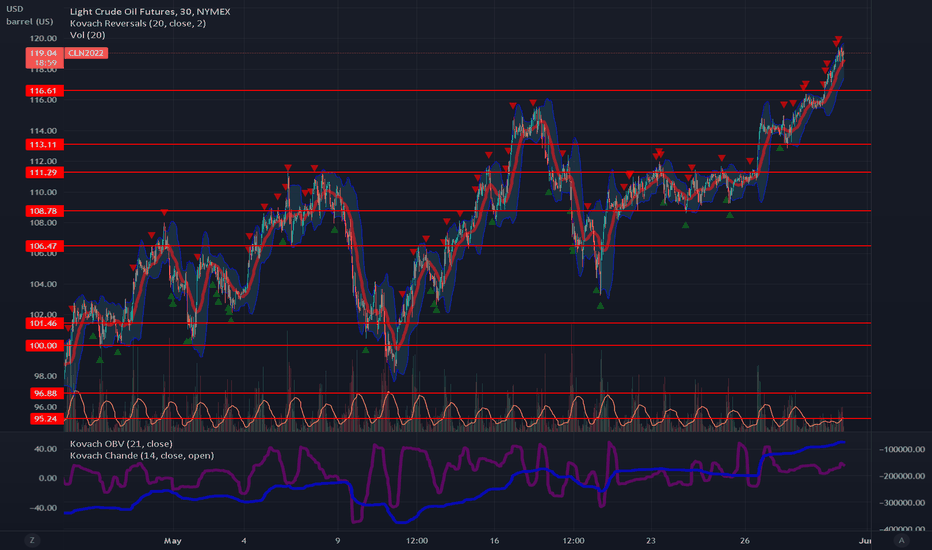Select the 96.88 horizontal line price label

(46, 393)
